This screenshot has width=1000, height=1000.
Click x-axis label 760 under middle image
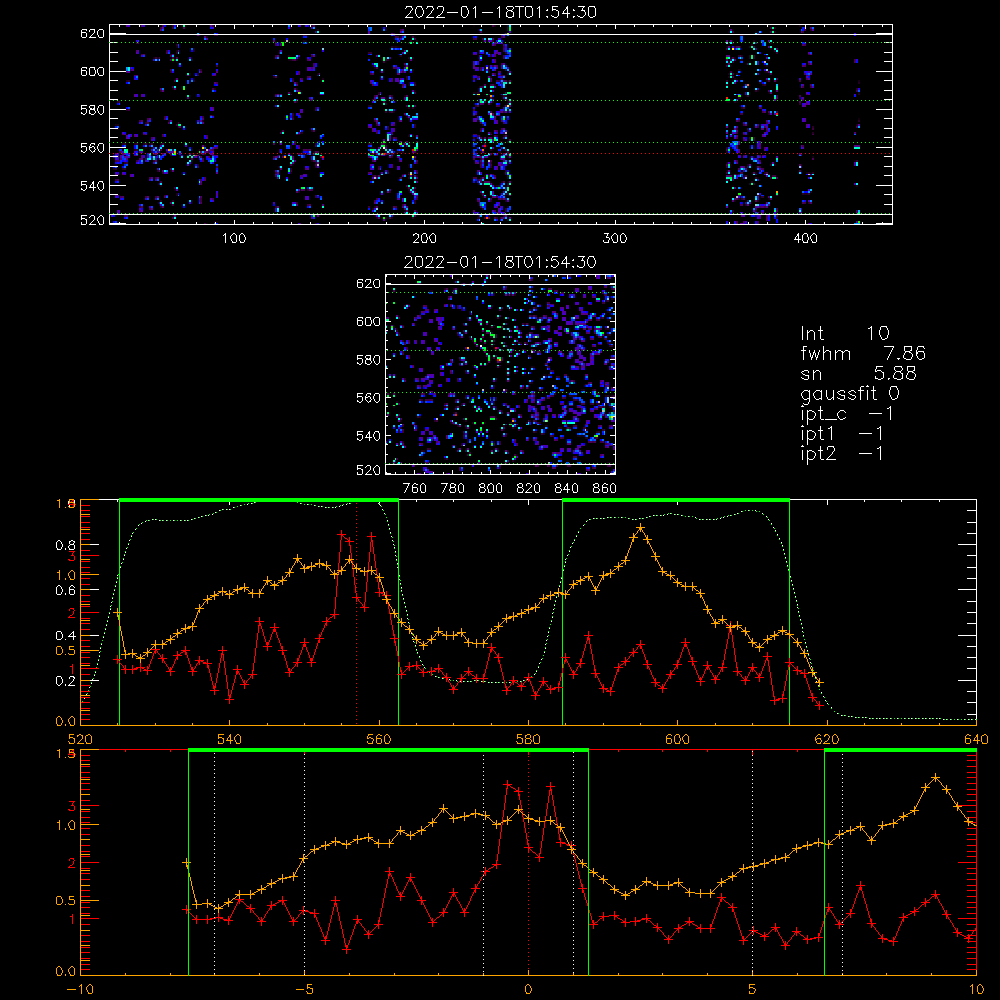click(415, 489)
